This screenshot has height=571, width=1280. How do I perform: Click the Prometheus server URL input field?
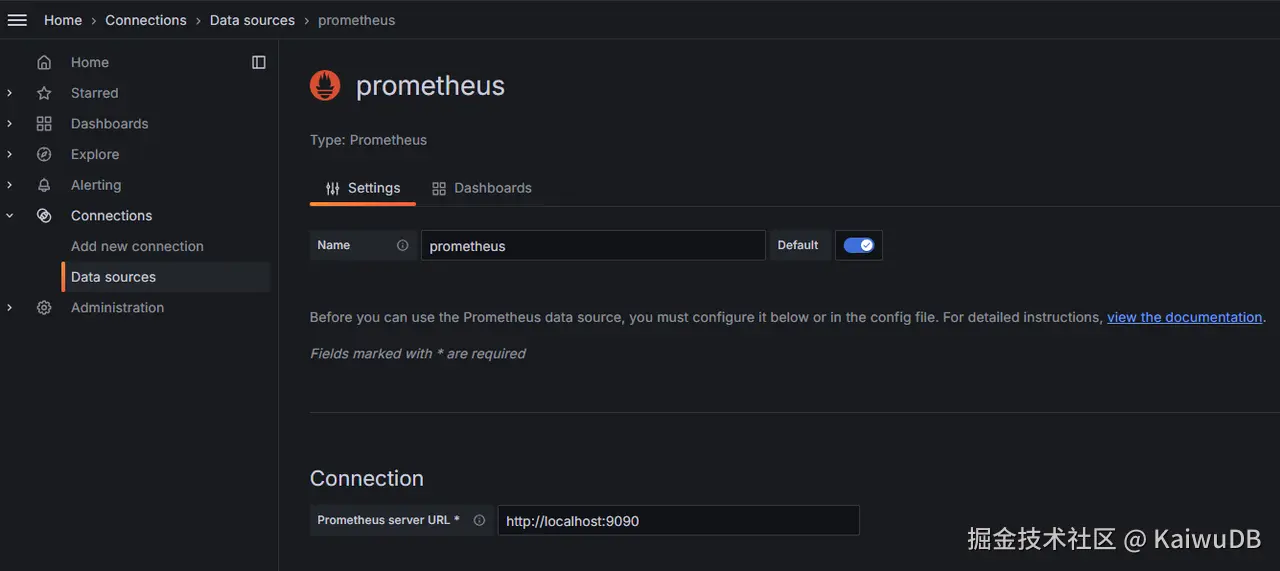(678, 520)
